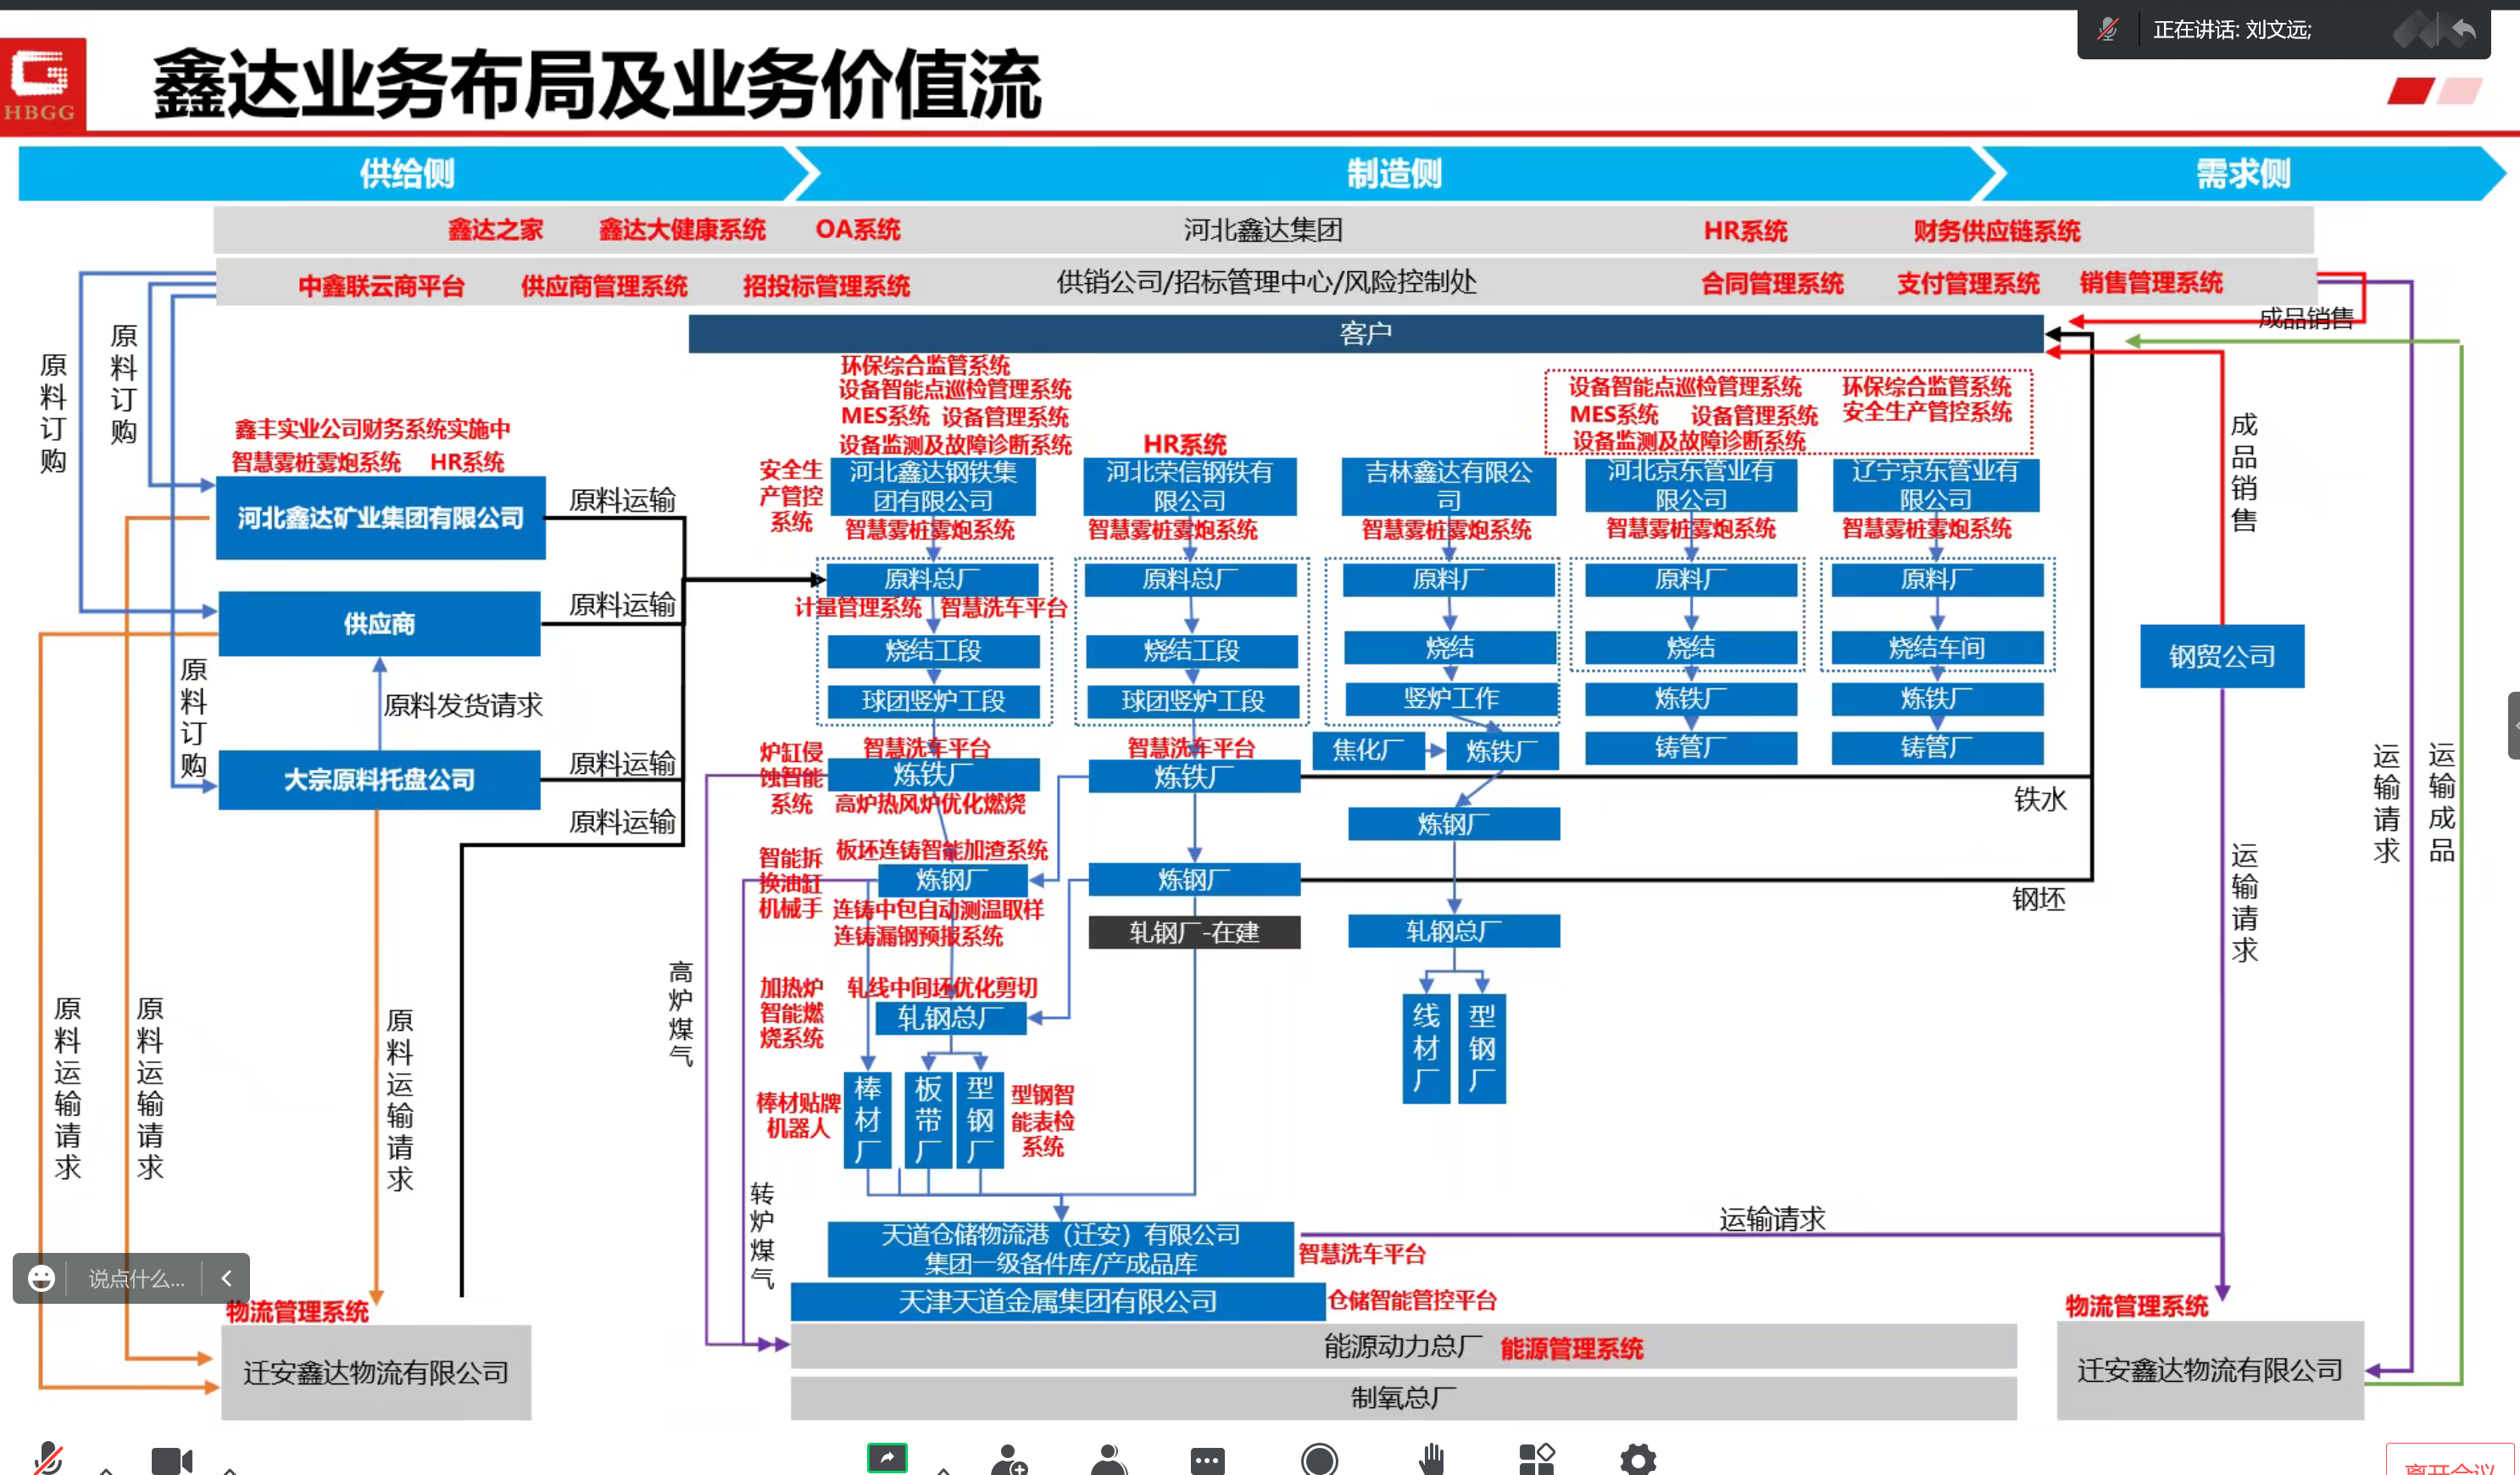Click the '河北鑫达矿业集团有限公司' box
The width and height of the screenshot is (2520, 1475).
(x=381, y=518)
